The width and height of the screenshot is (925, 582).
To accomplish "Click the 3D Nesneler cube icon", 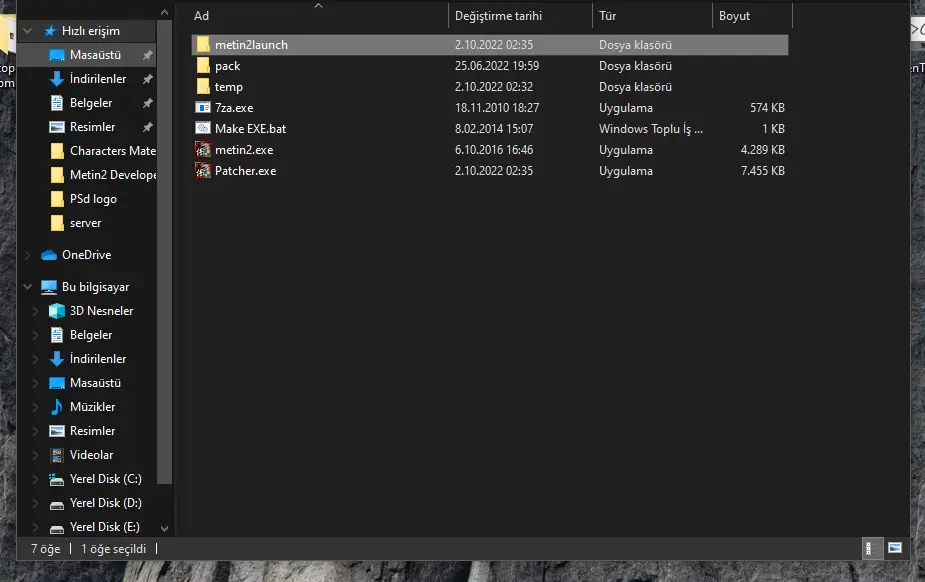I will coord(57,311).
